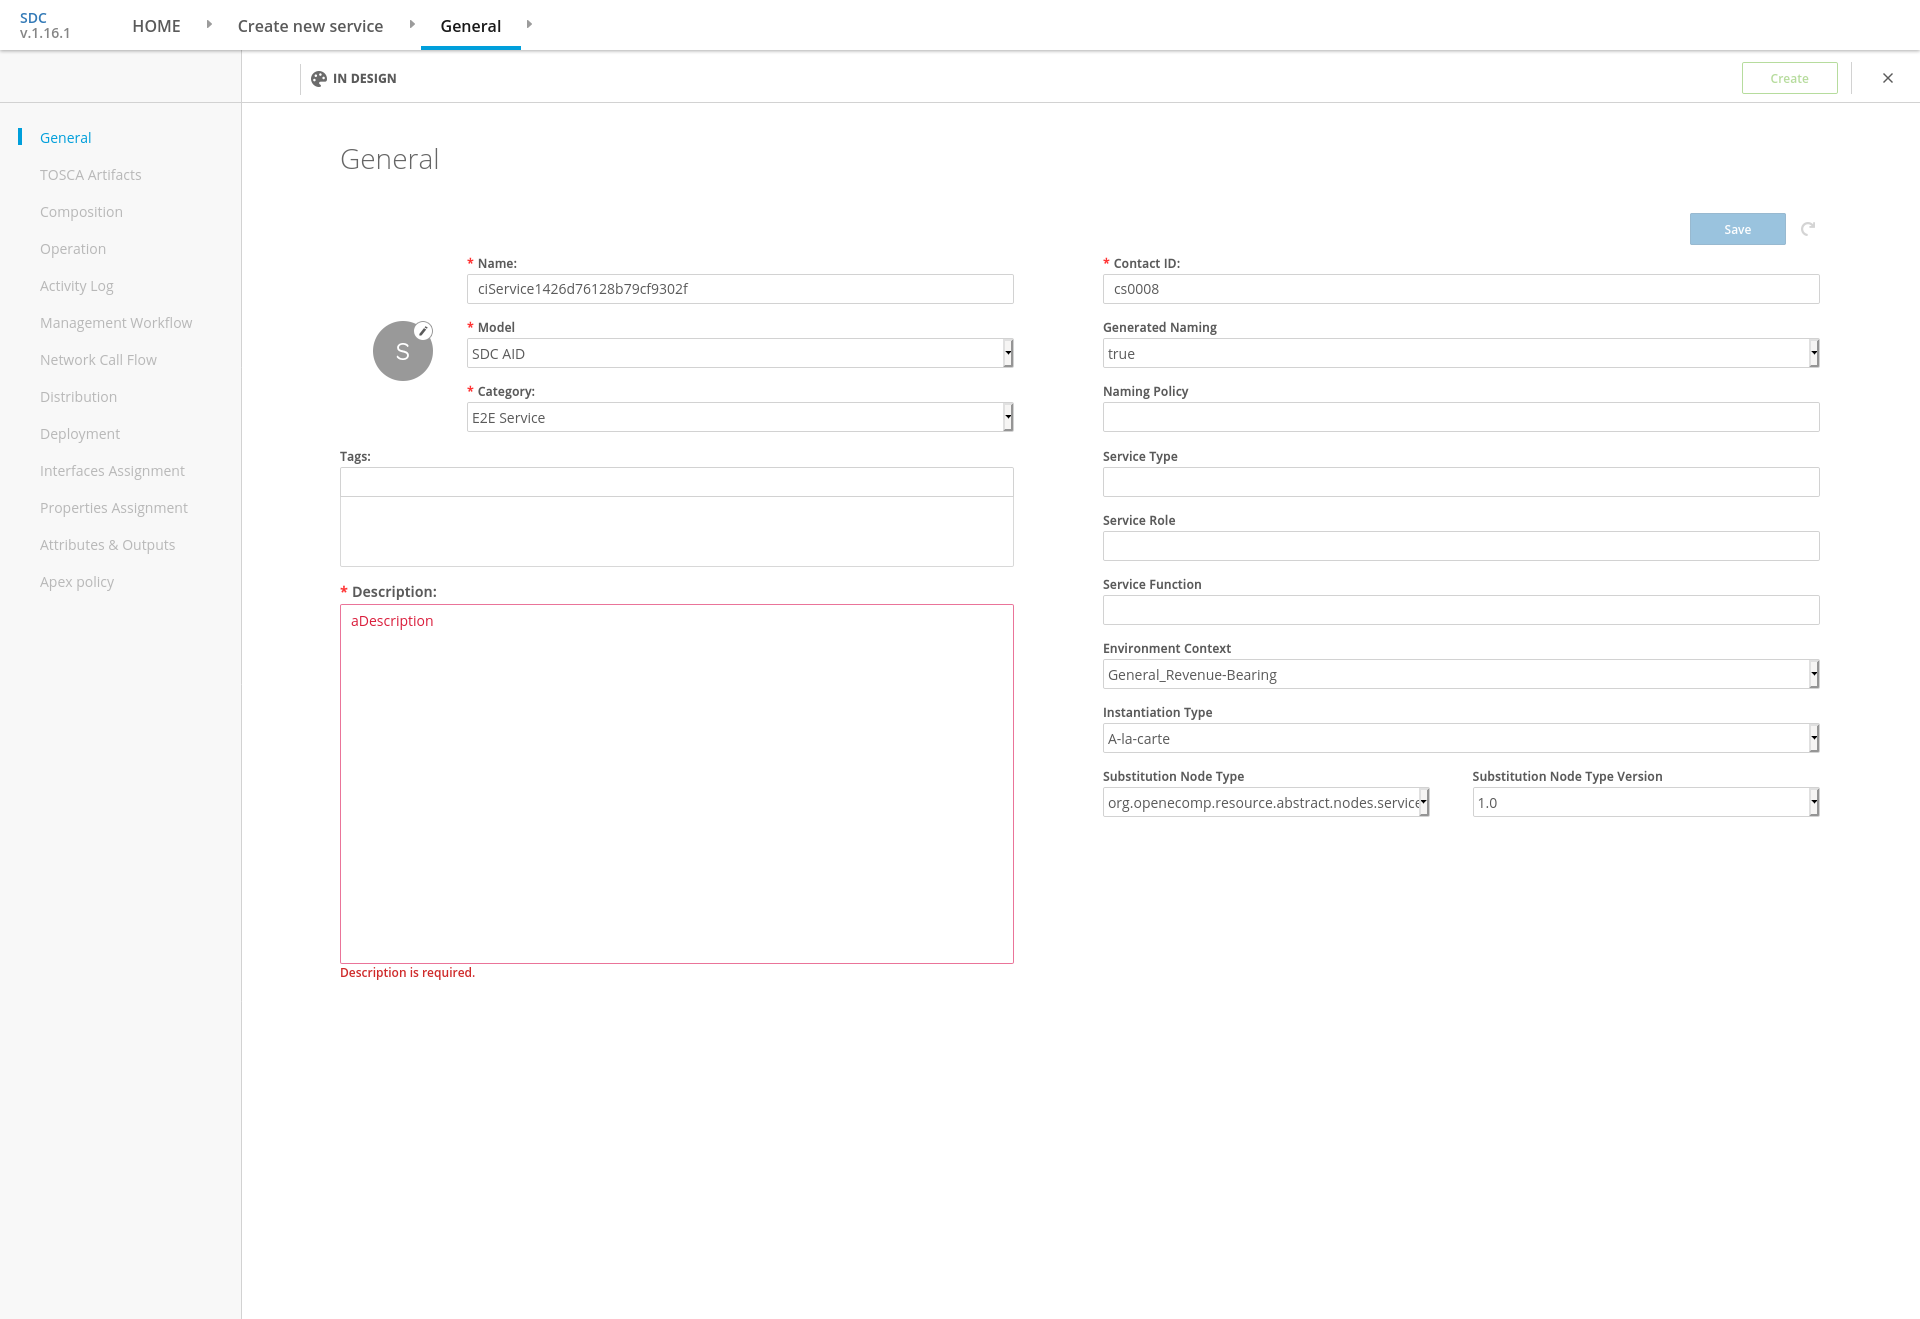Click the palette icon next to IN DESIGN
This screenshot has width=1920, height=1319.
click(x=319, y=78)
